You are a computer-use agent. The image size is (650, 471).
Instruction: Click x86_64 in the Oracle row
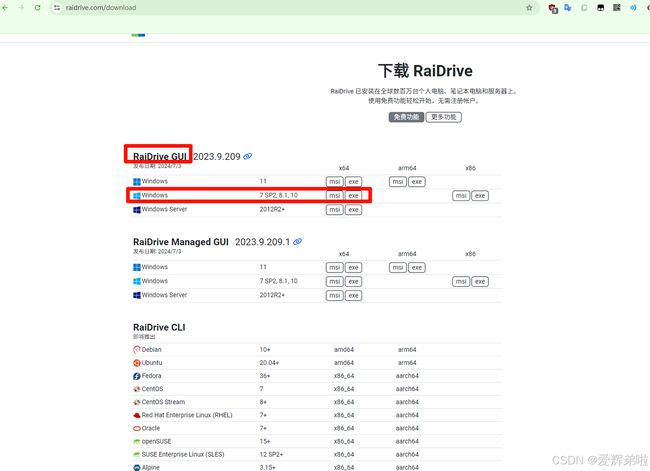pyautogui.click(x=344, y=428)
